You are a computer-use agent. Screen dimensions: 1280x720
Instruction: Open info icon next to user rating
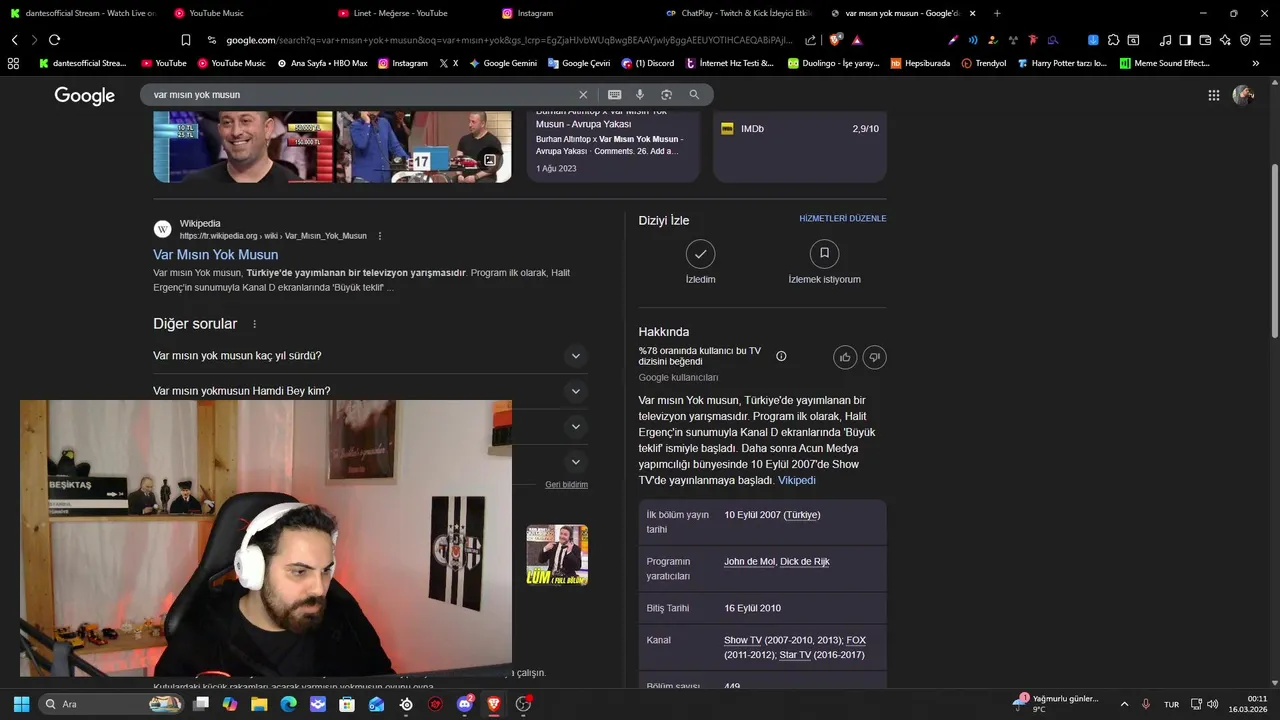tap(781, 356)
